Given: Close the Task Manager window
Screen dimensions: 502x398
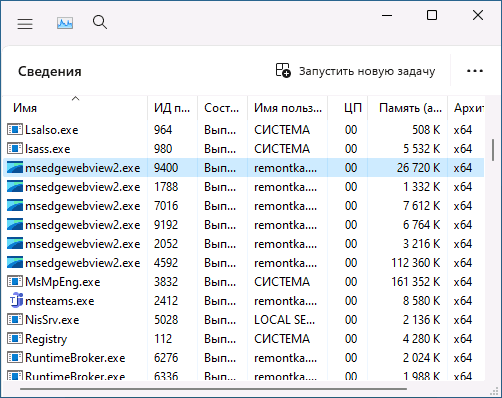Looking at the screenshot, I should [x=478, y=15].
